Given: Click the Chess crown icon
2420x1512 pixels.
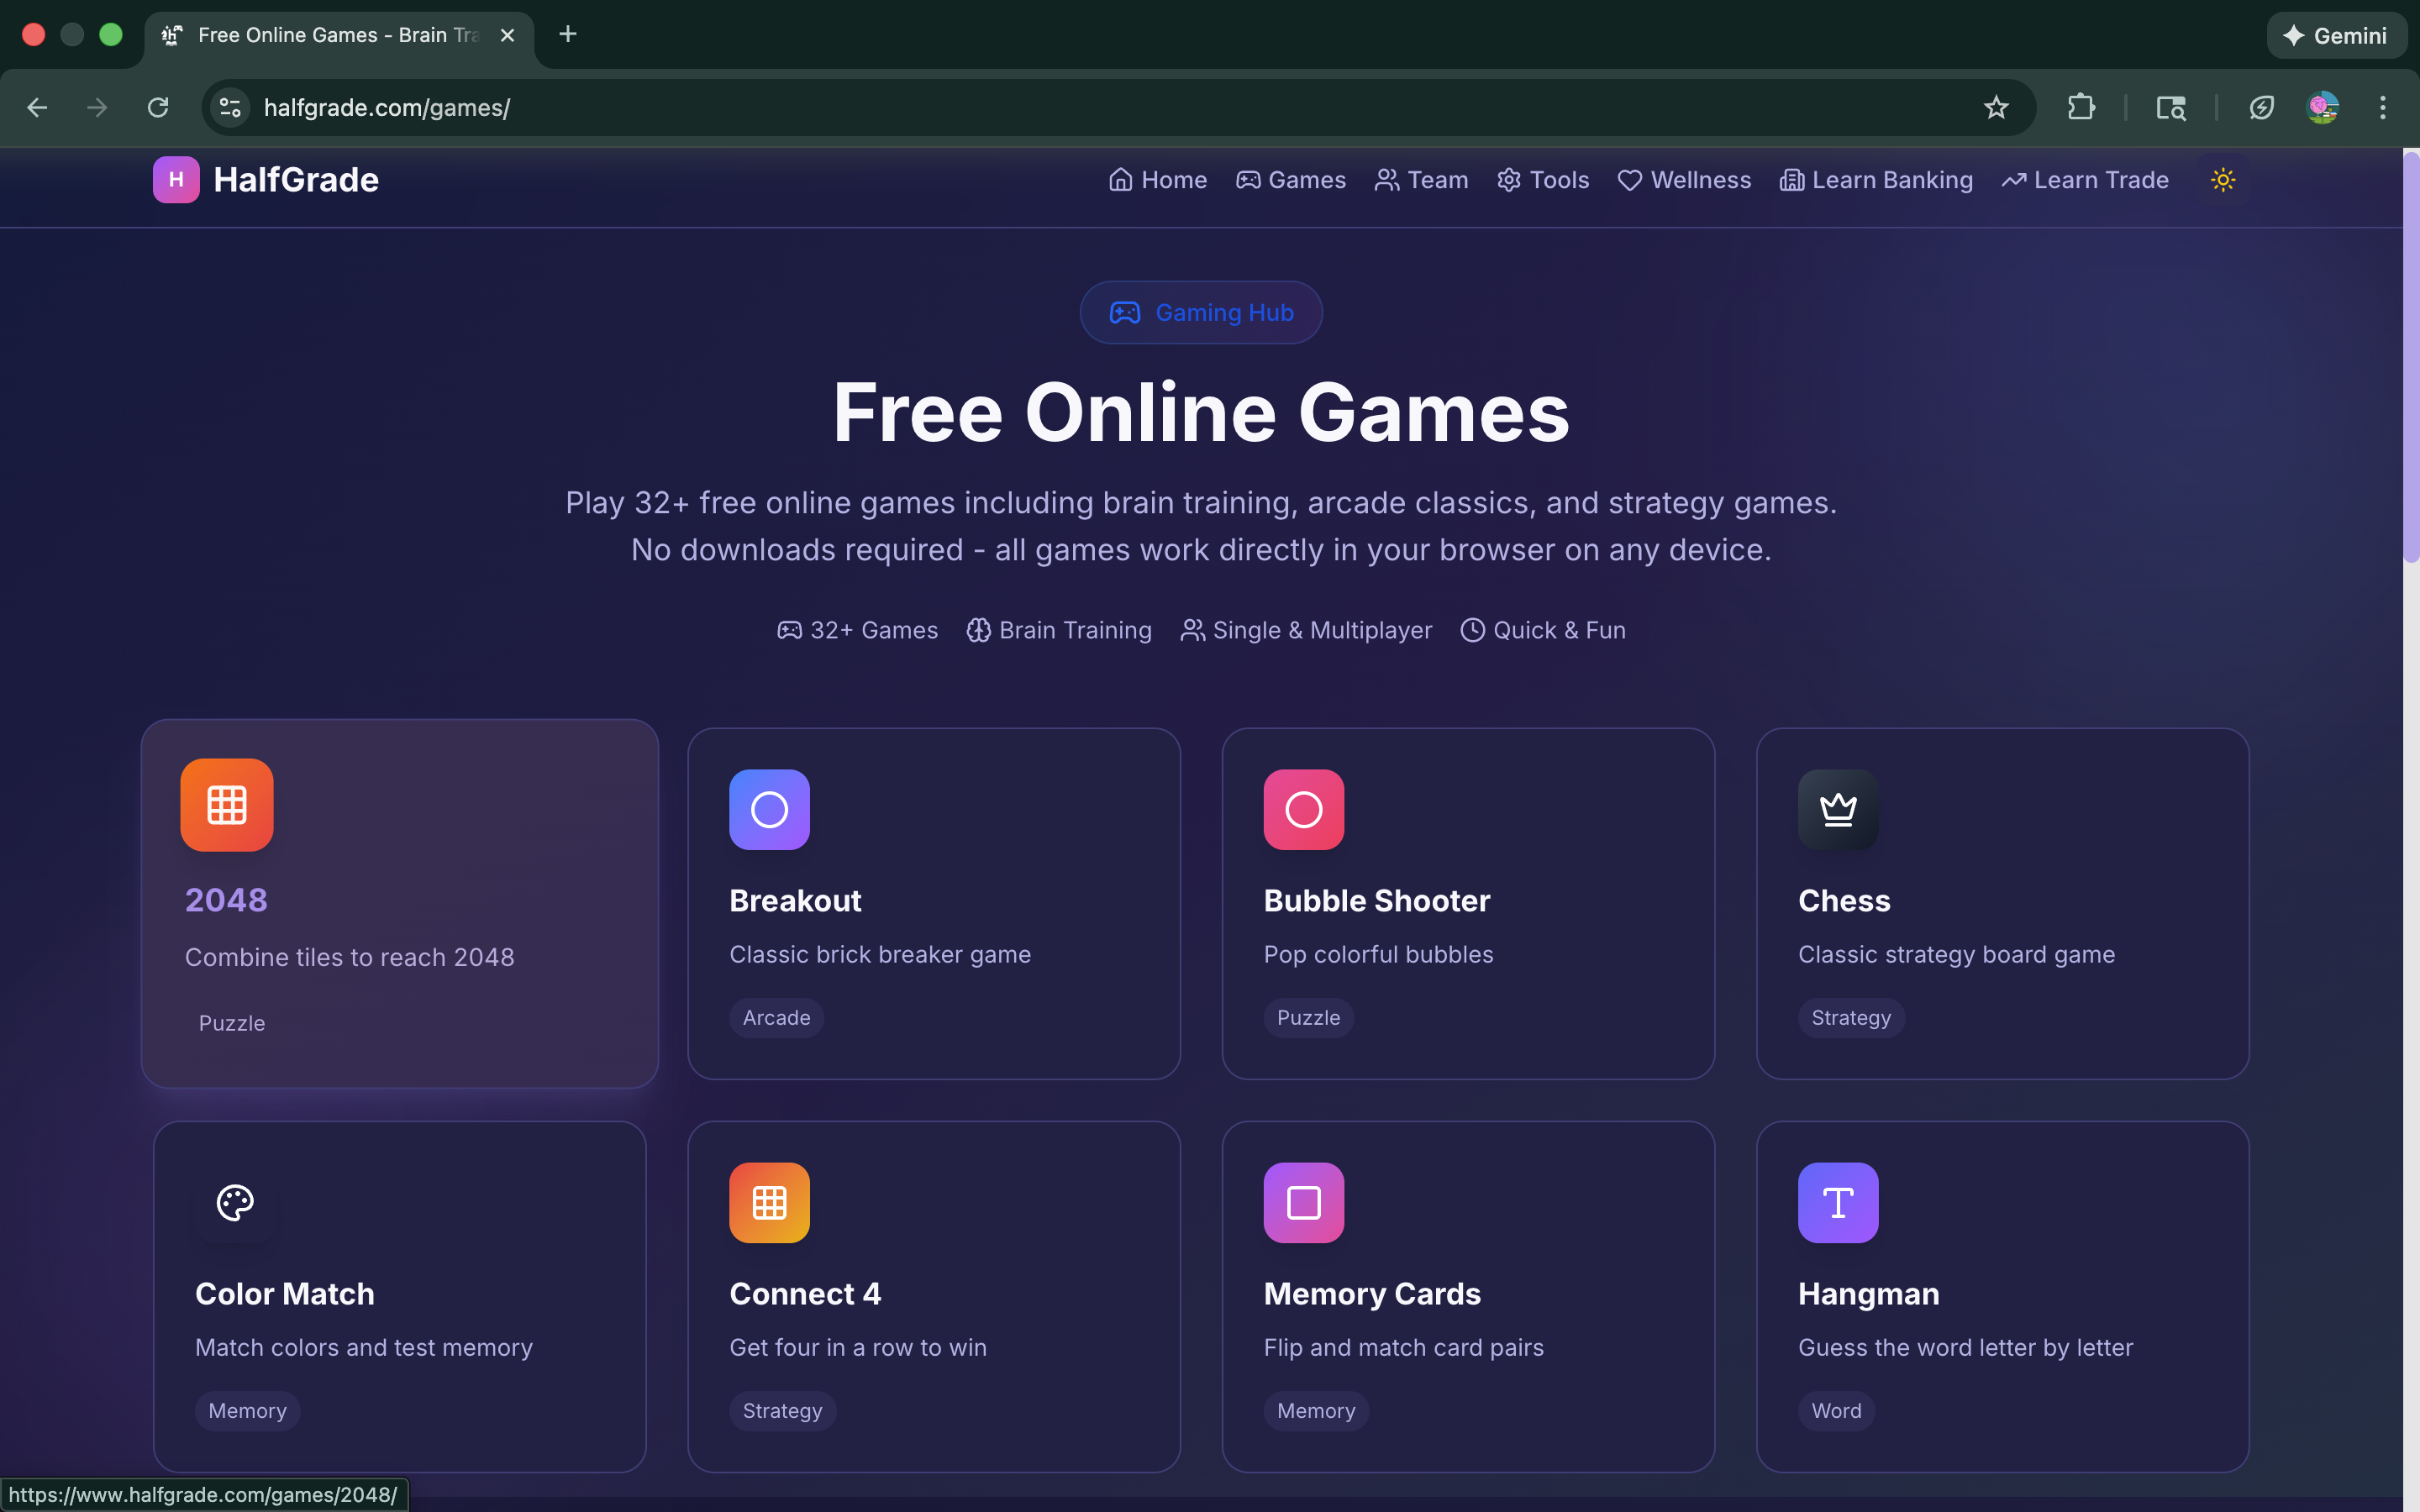Looking at the screenshot, I should [1837, 809].
